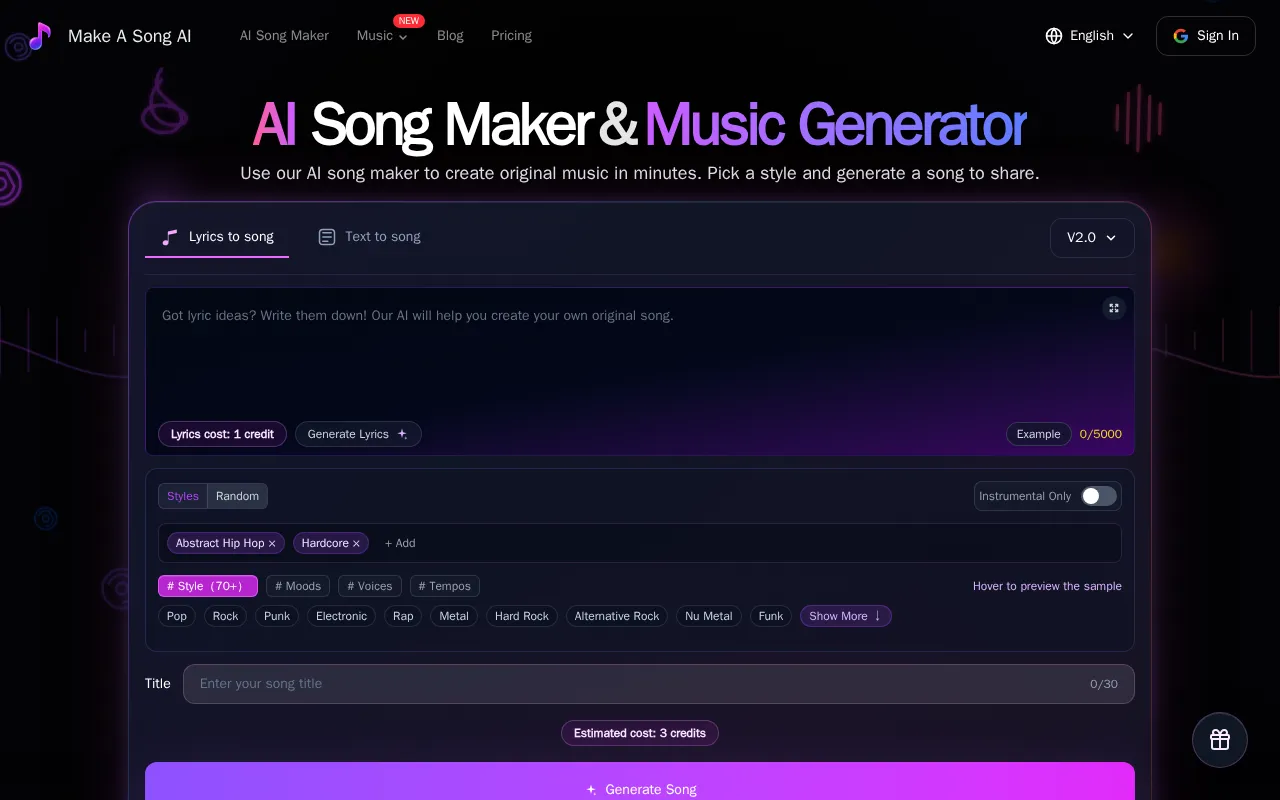Click the Estimated cost: 3 credits badge
Image resolution: width=1280 pixels, height=800 pixels.
(640, 733)
